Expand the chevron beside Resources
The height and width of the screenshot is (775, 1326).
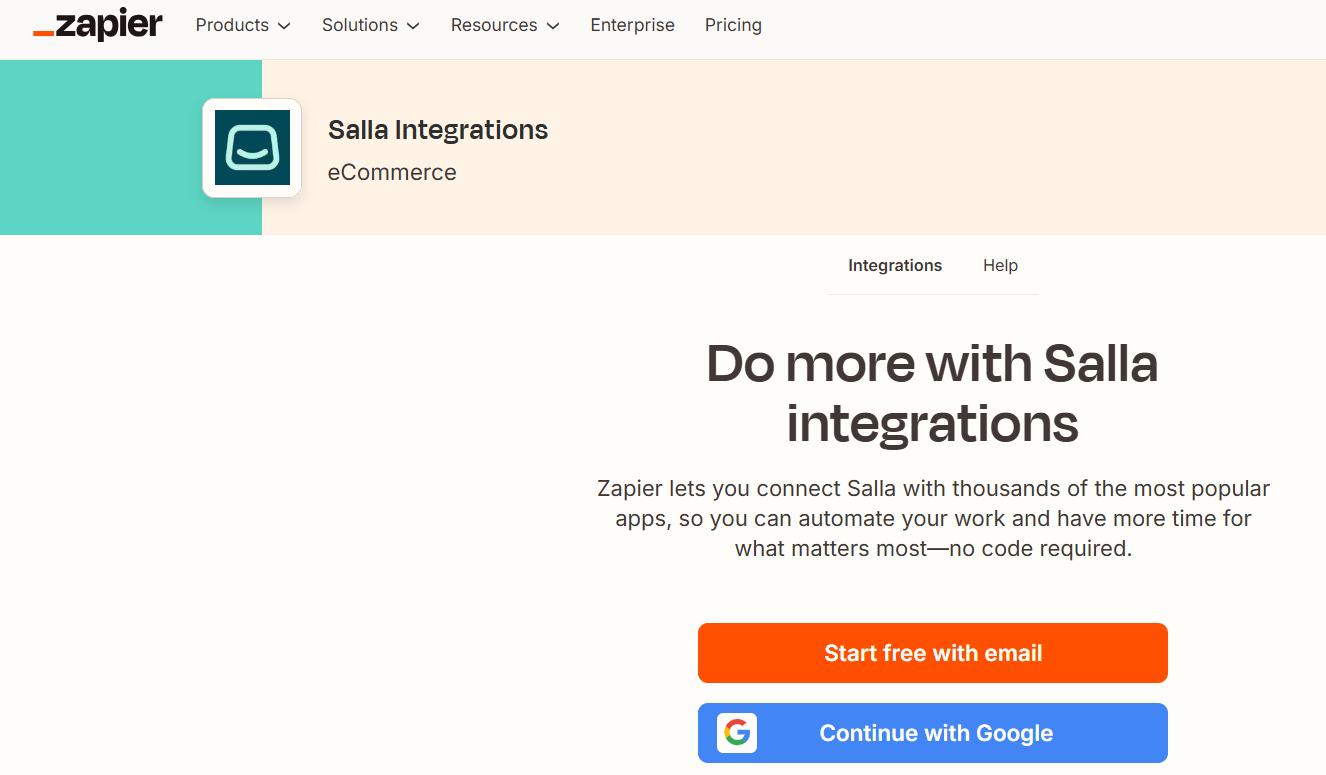click(x=553, y=26)
